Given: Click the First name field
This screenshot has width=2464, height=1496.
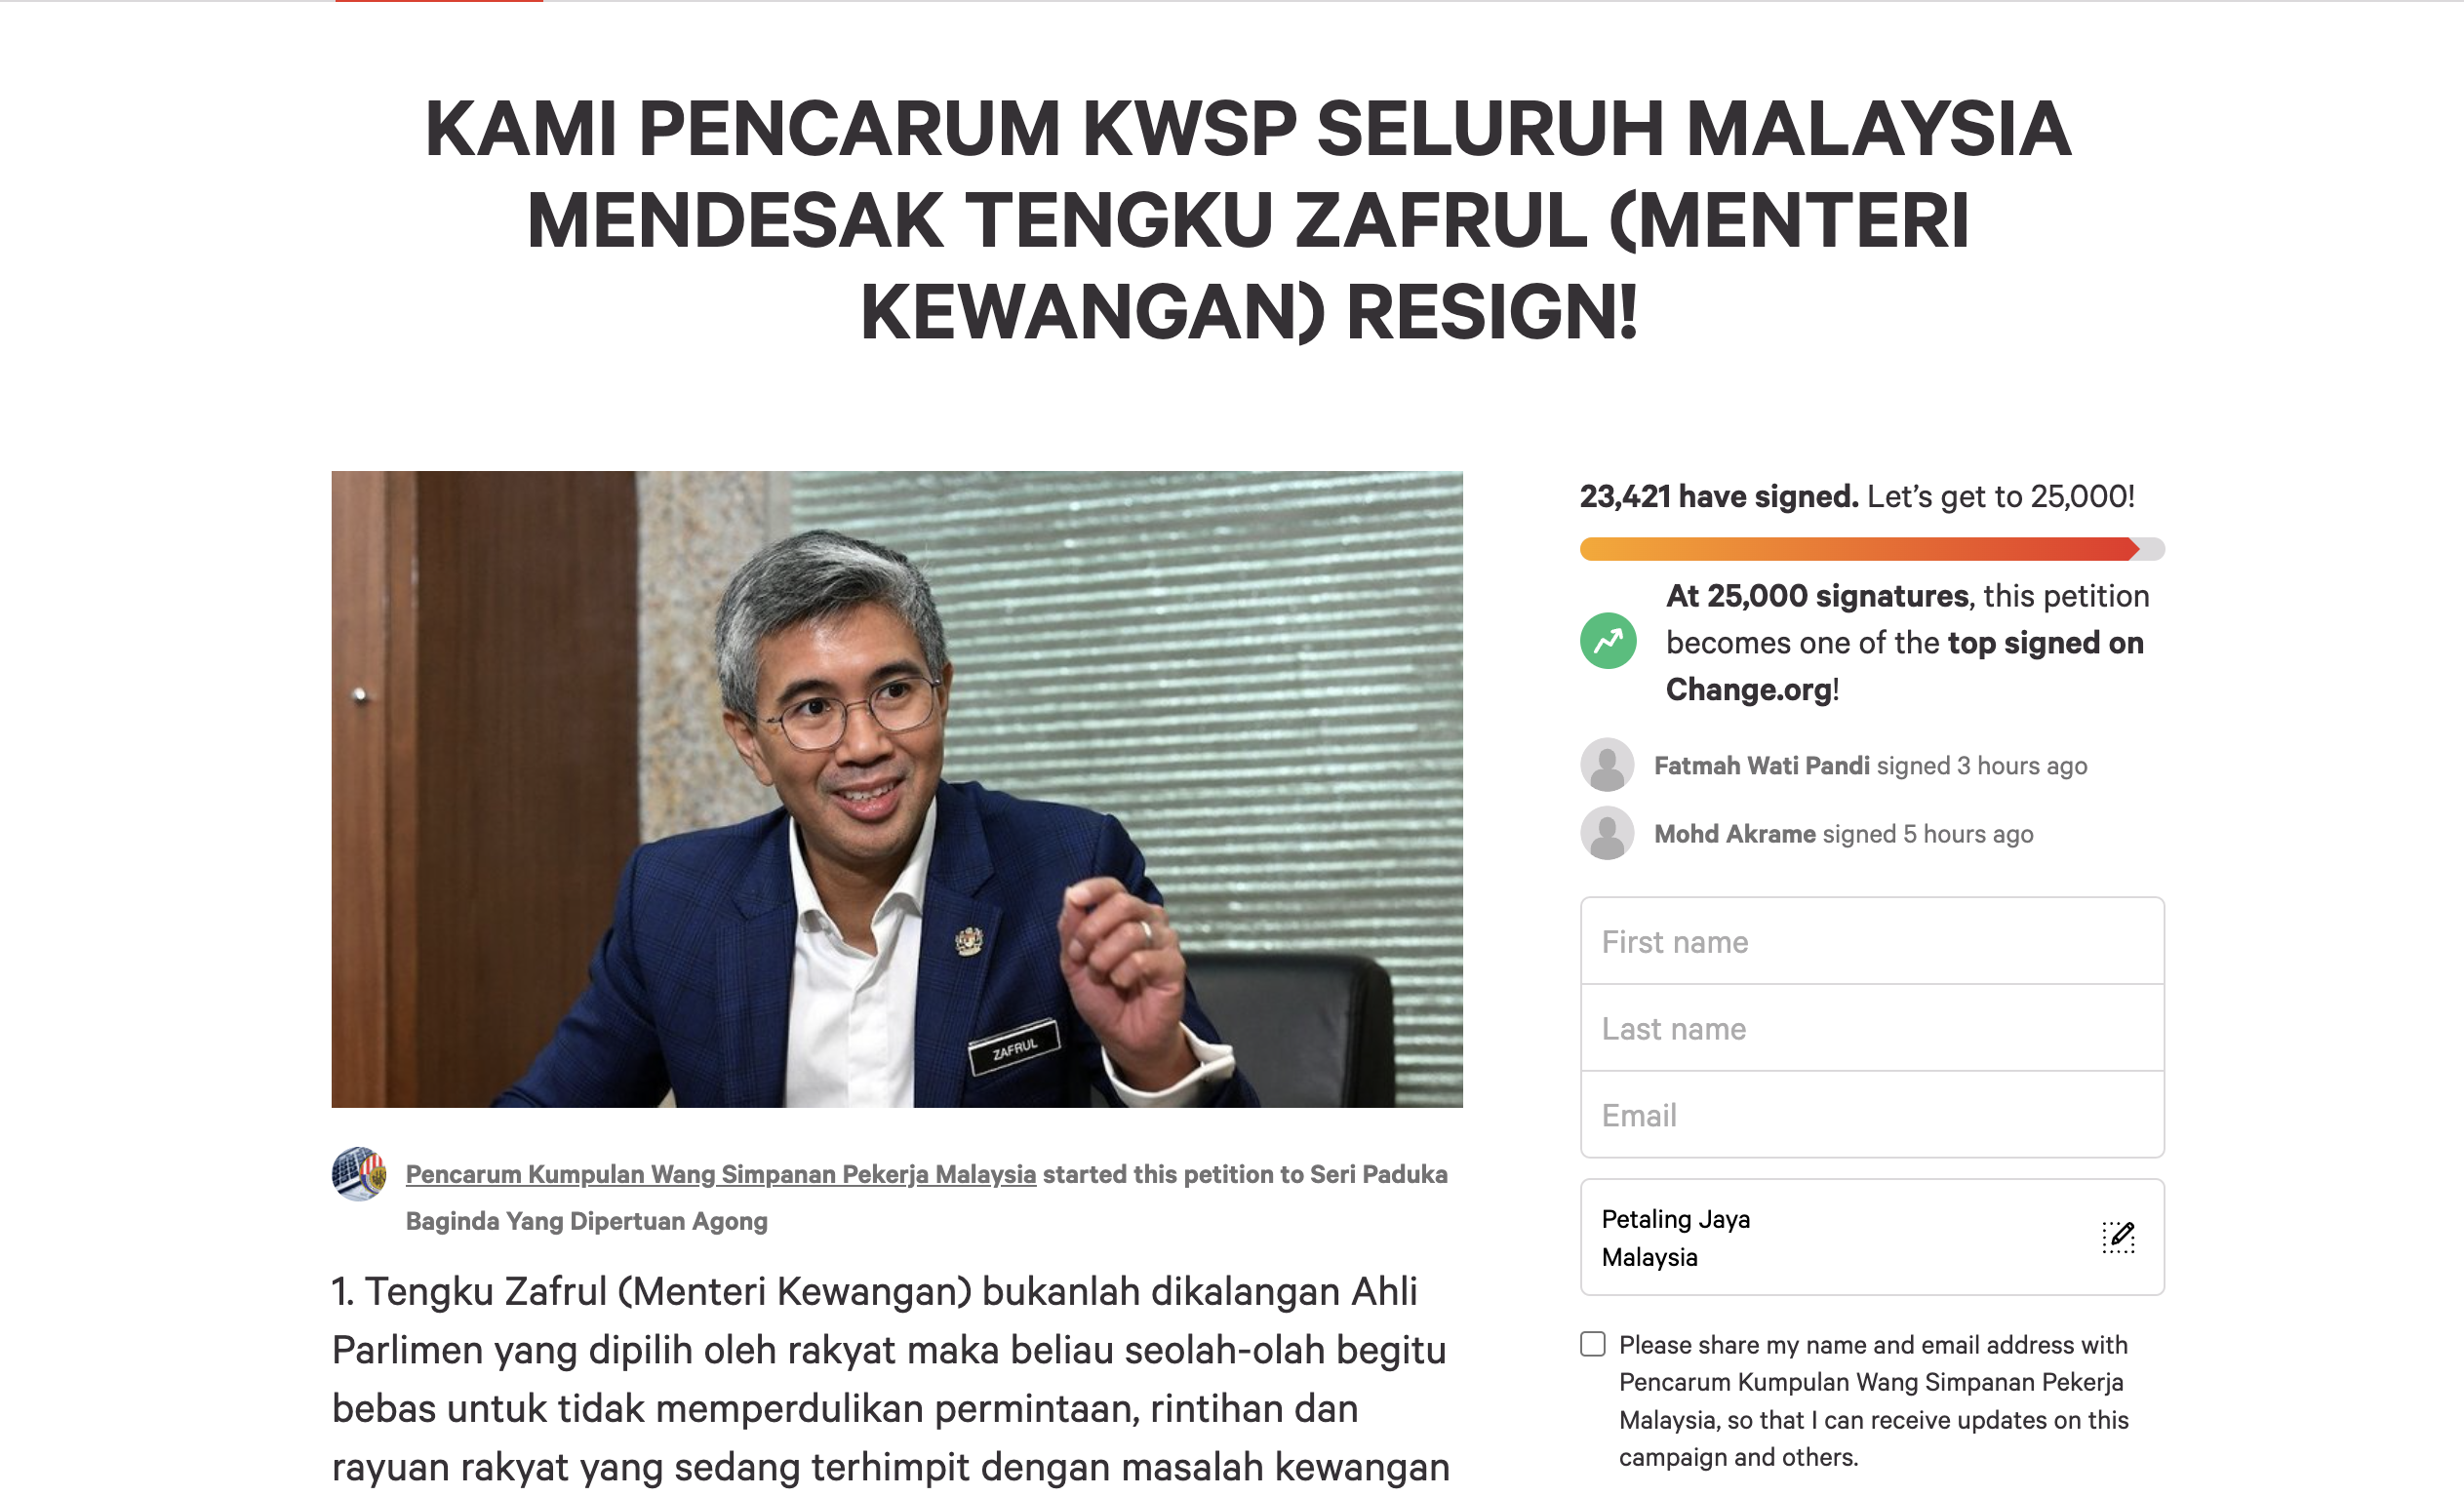Looking at the screenshot, I should coord(1872,941).
